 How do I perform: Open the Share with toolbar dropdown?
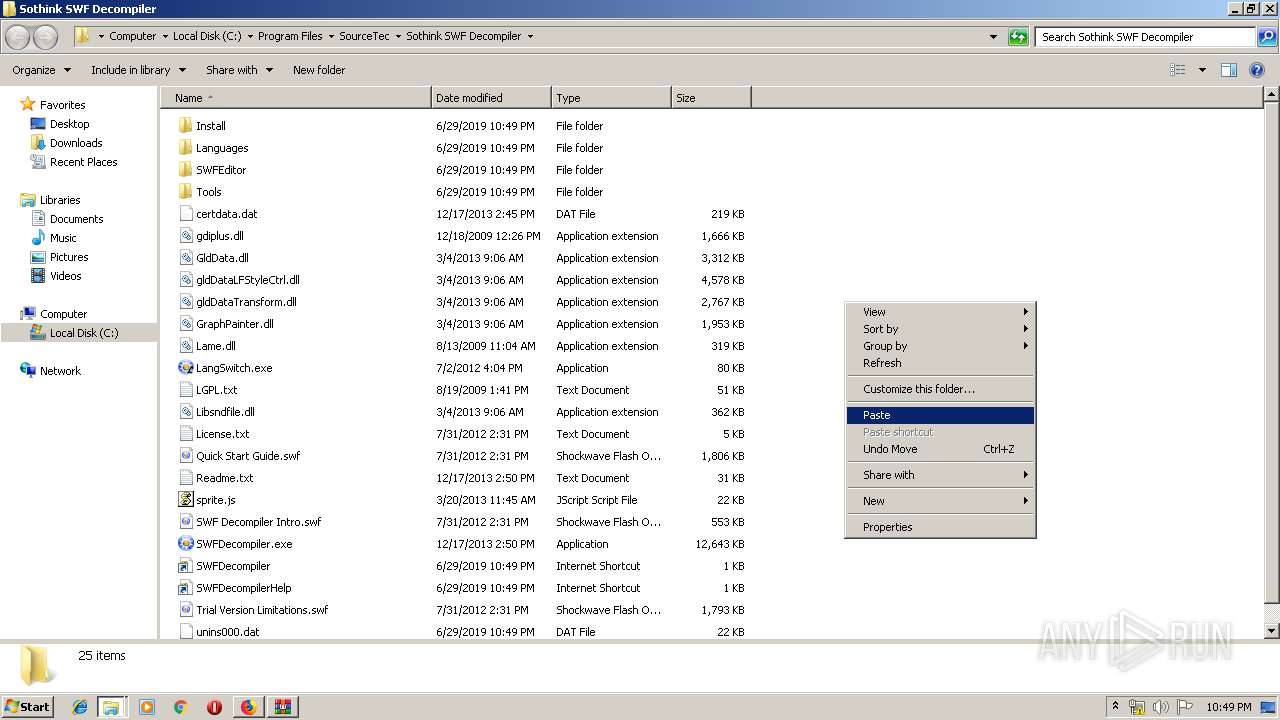click(x=239, y=70)
